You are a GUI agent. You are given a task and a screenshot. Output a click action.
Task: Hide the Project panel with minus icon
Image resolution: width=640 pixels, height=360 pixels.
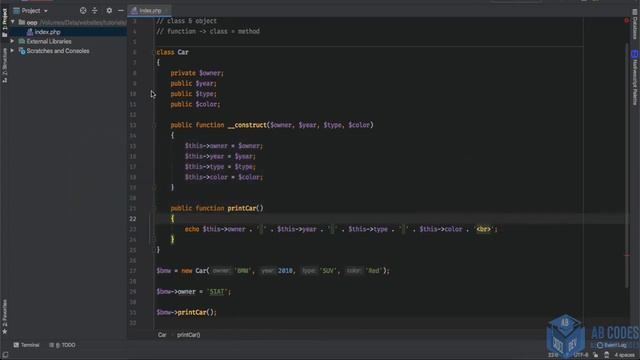pos(121,11)
